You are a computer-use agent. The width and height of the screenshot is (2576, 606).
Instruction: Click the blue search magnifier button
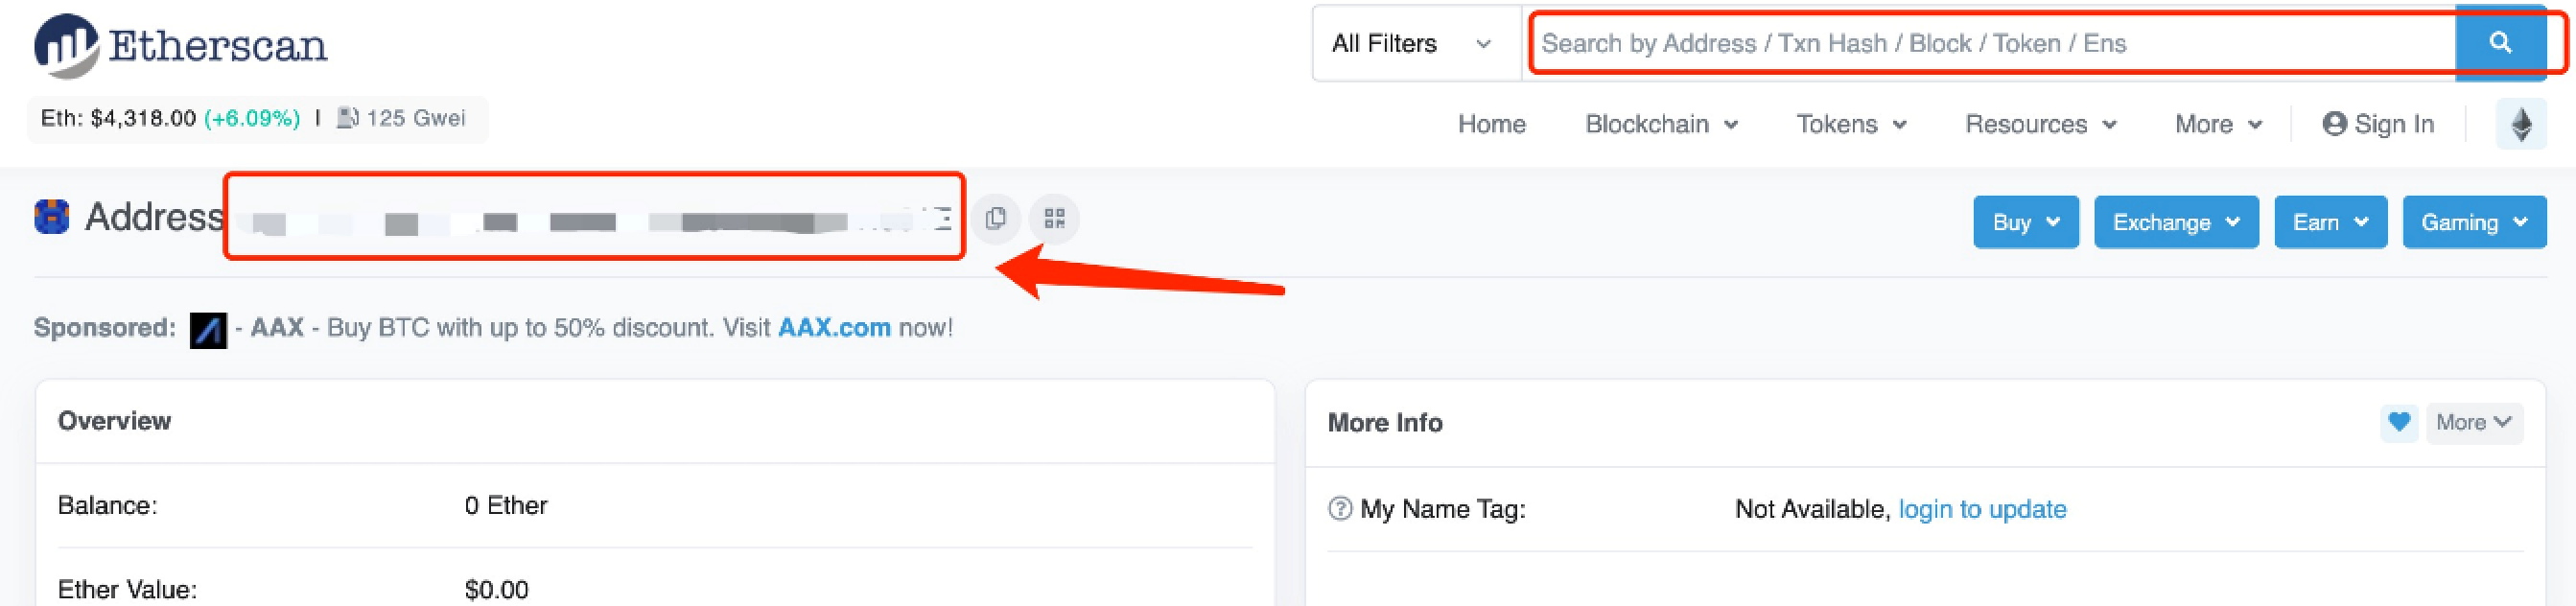point(2500,43)
